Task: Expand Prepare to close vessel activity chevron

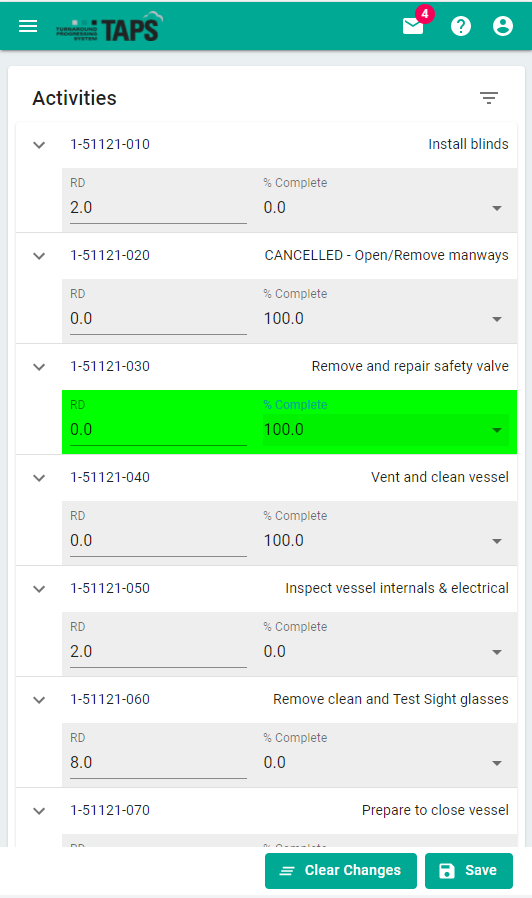Action: click(x=39, y=812)
